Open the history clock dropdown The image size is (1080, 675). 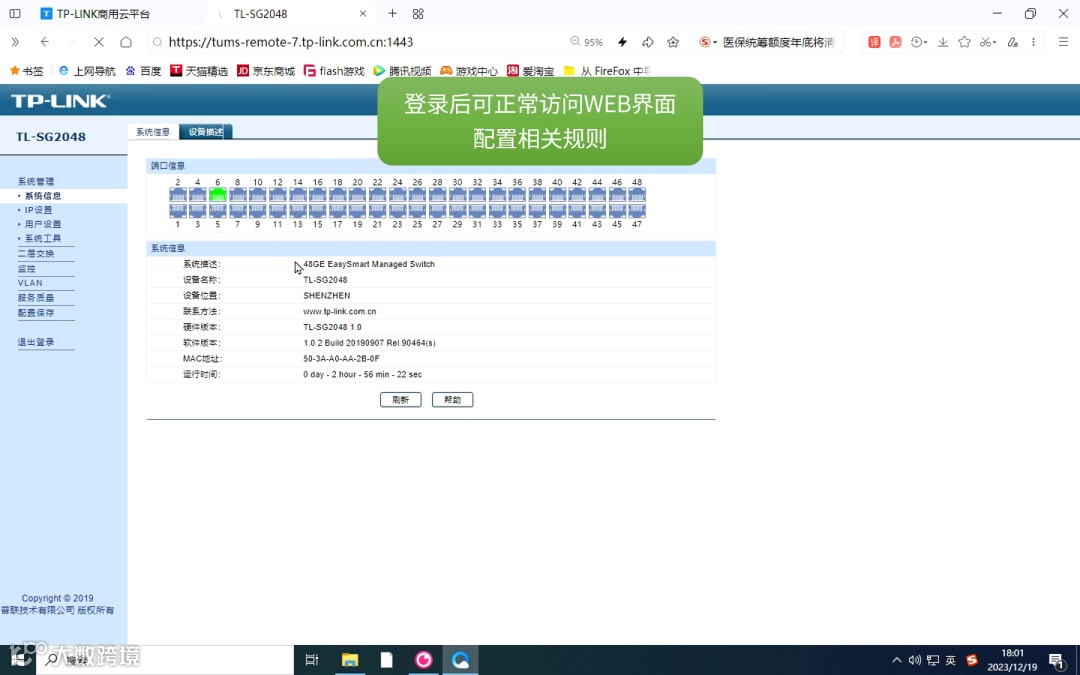point(920,42)
